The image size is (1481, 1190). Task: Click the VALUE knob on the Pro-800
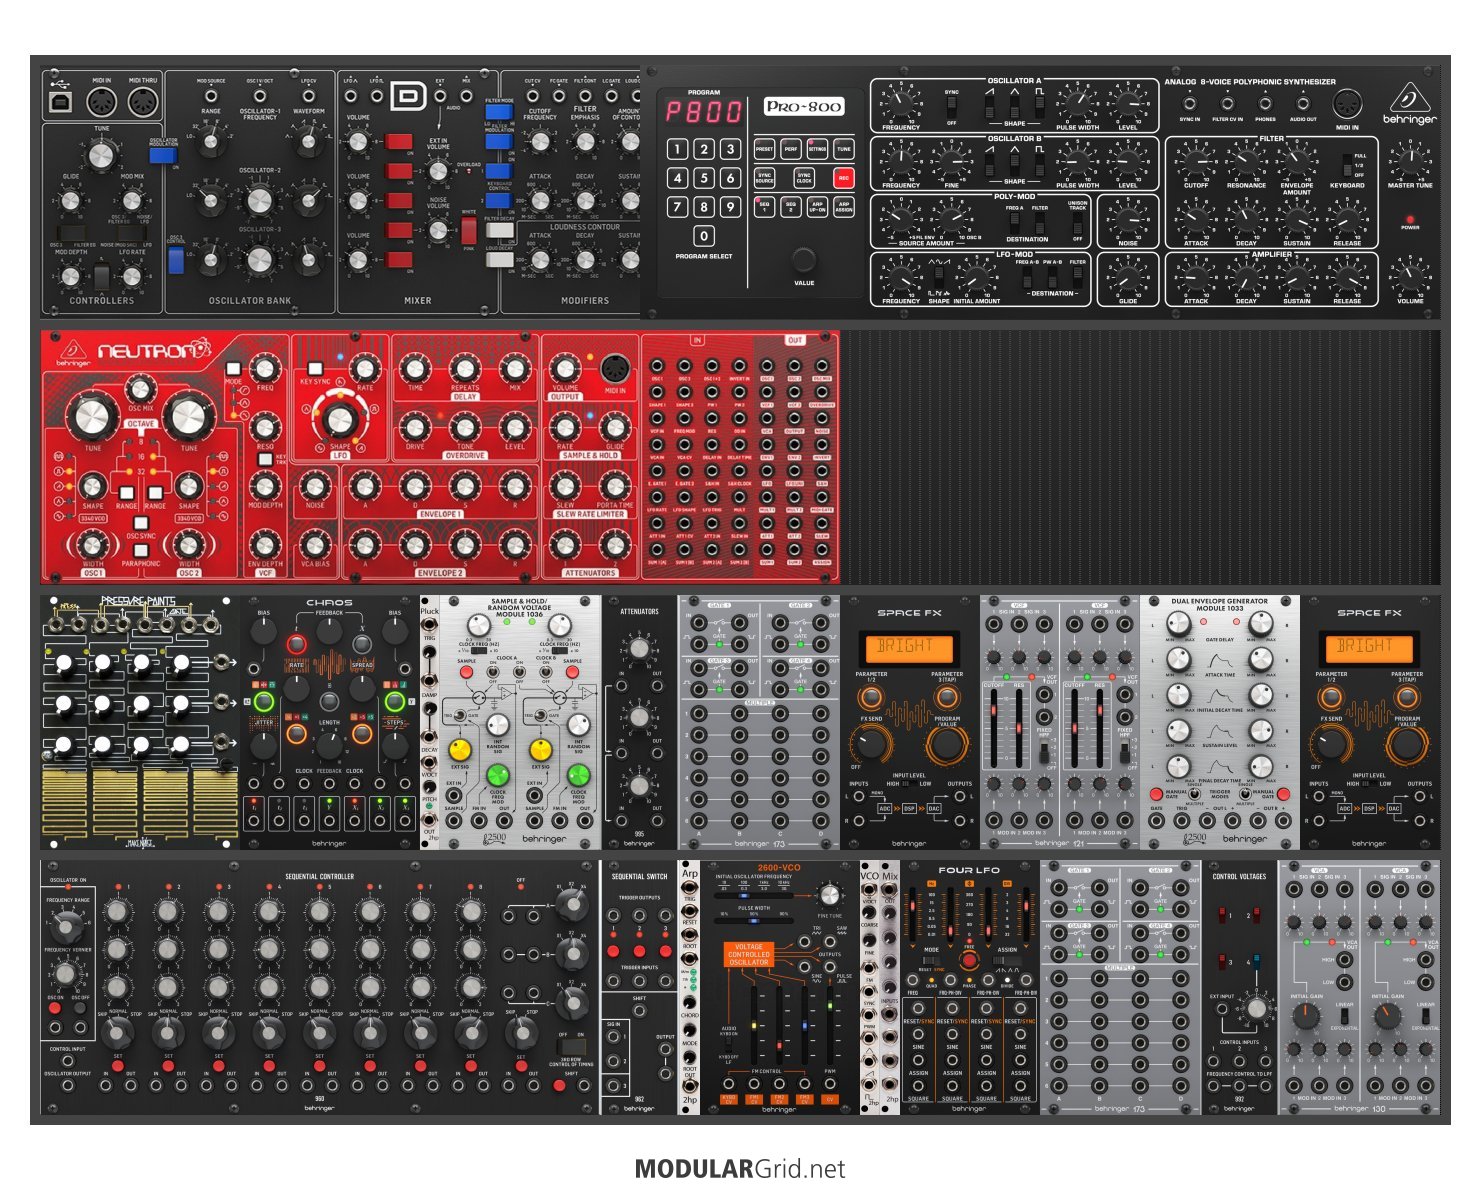point(804,260)
